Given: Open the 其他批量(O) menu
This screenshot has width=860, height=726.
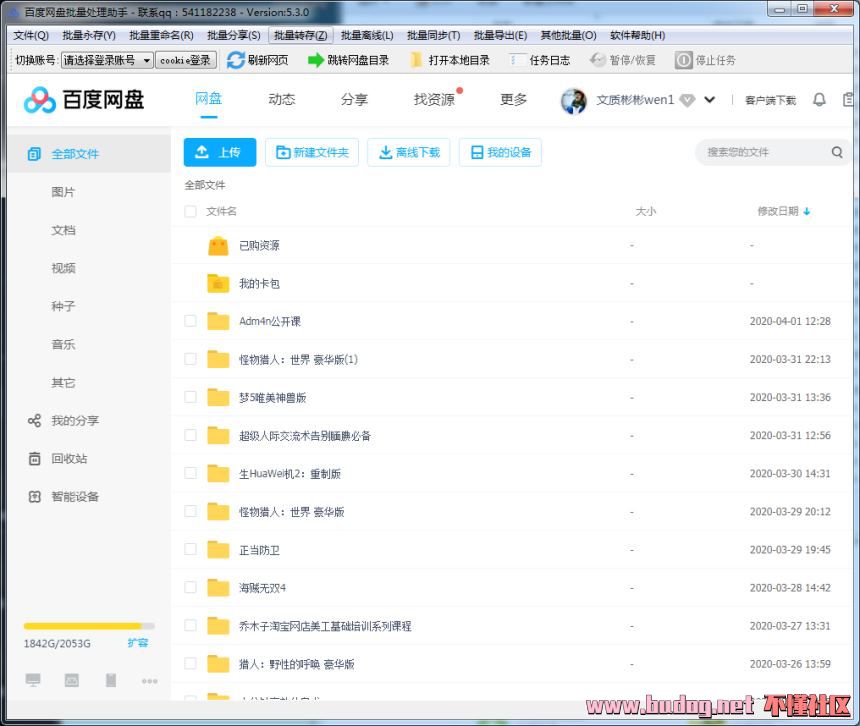Looking at the screenshot, I should point(568,36).
